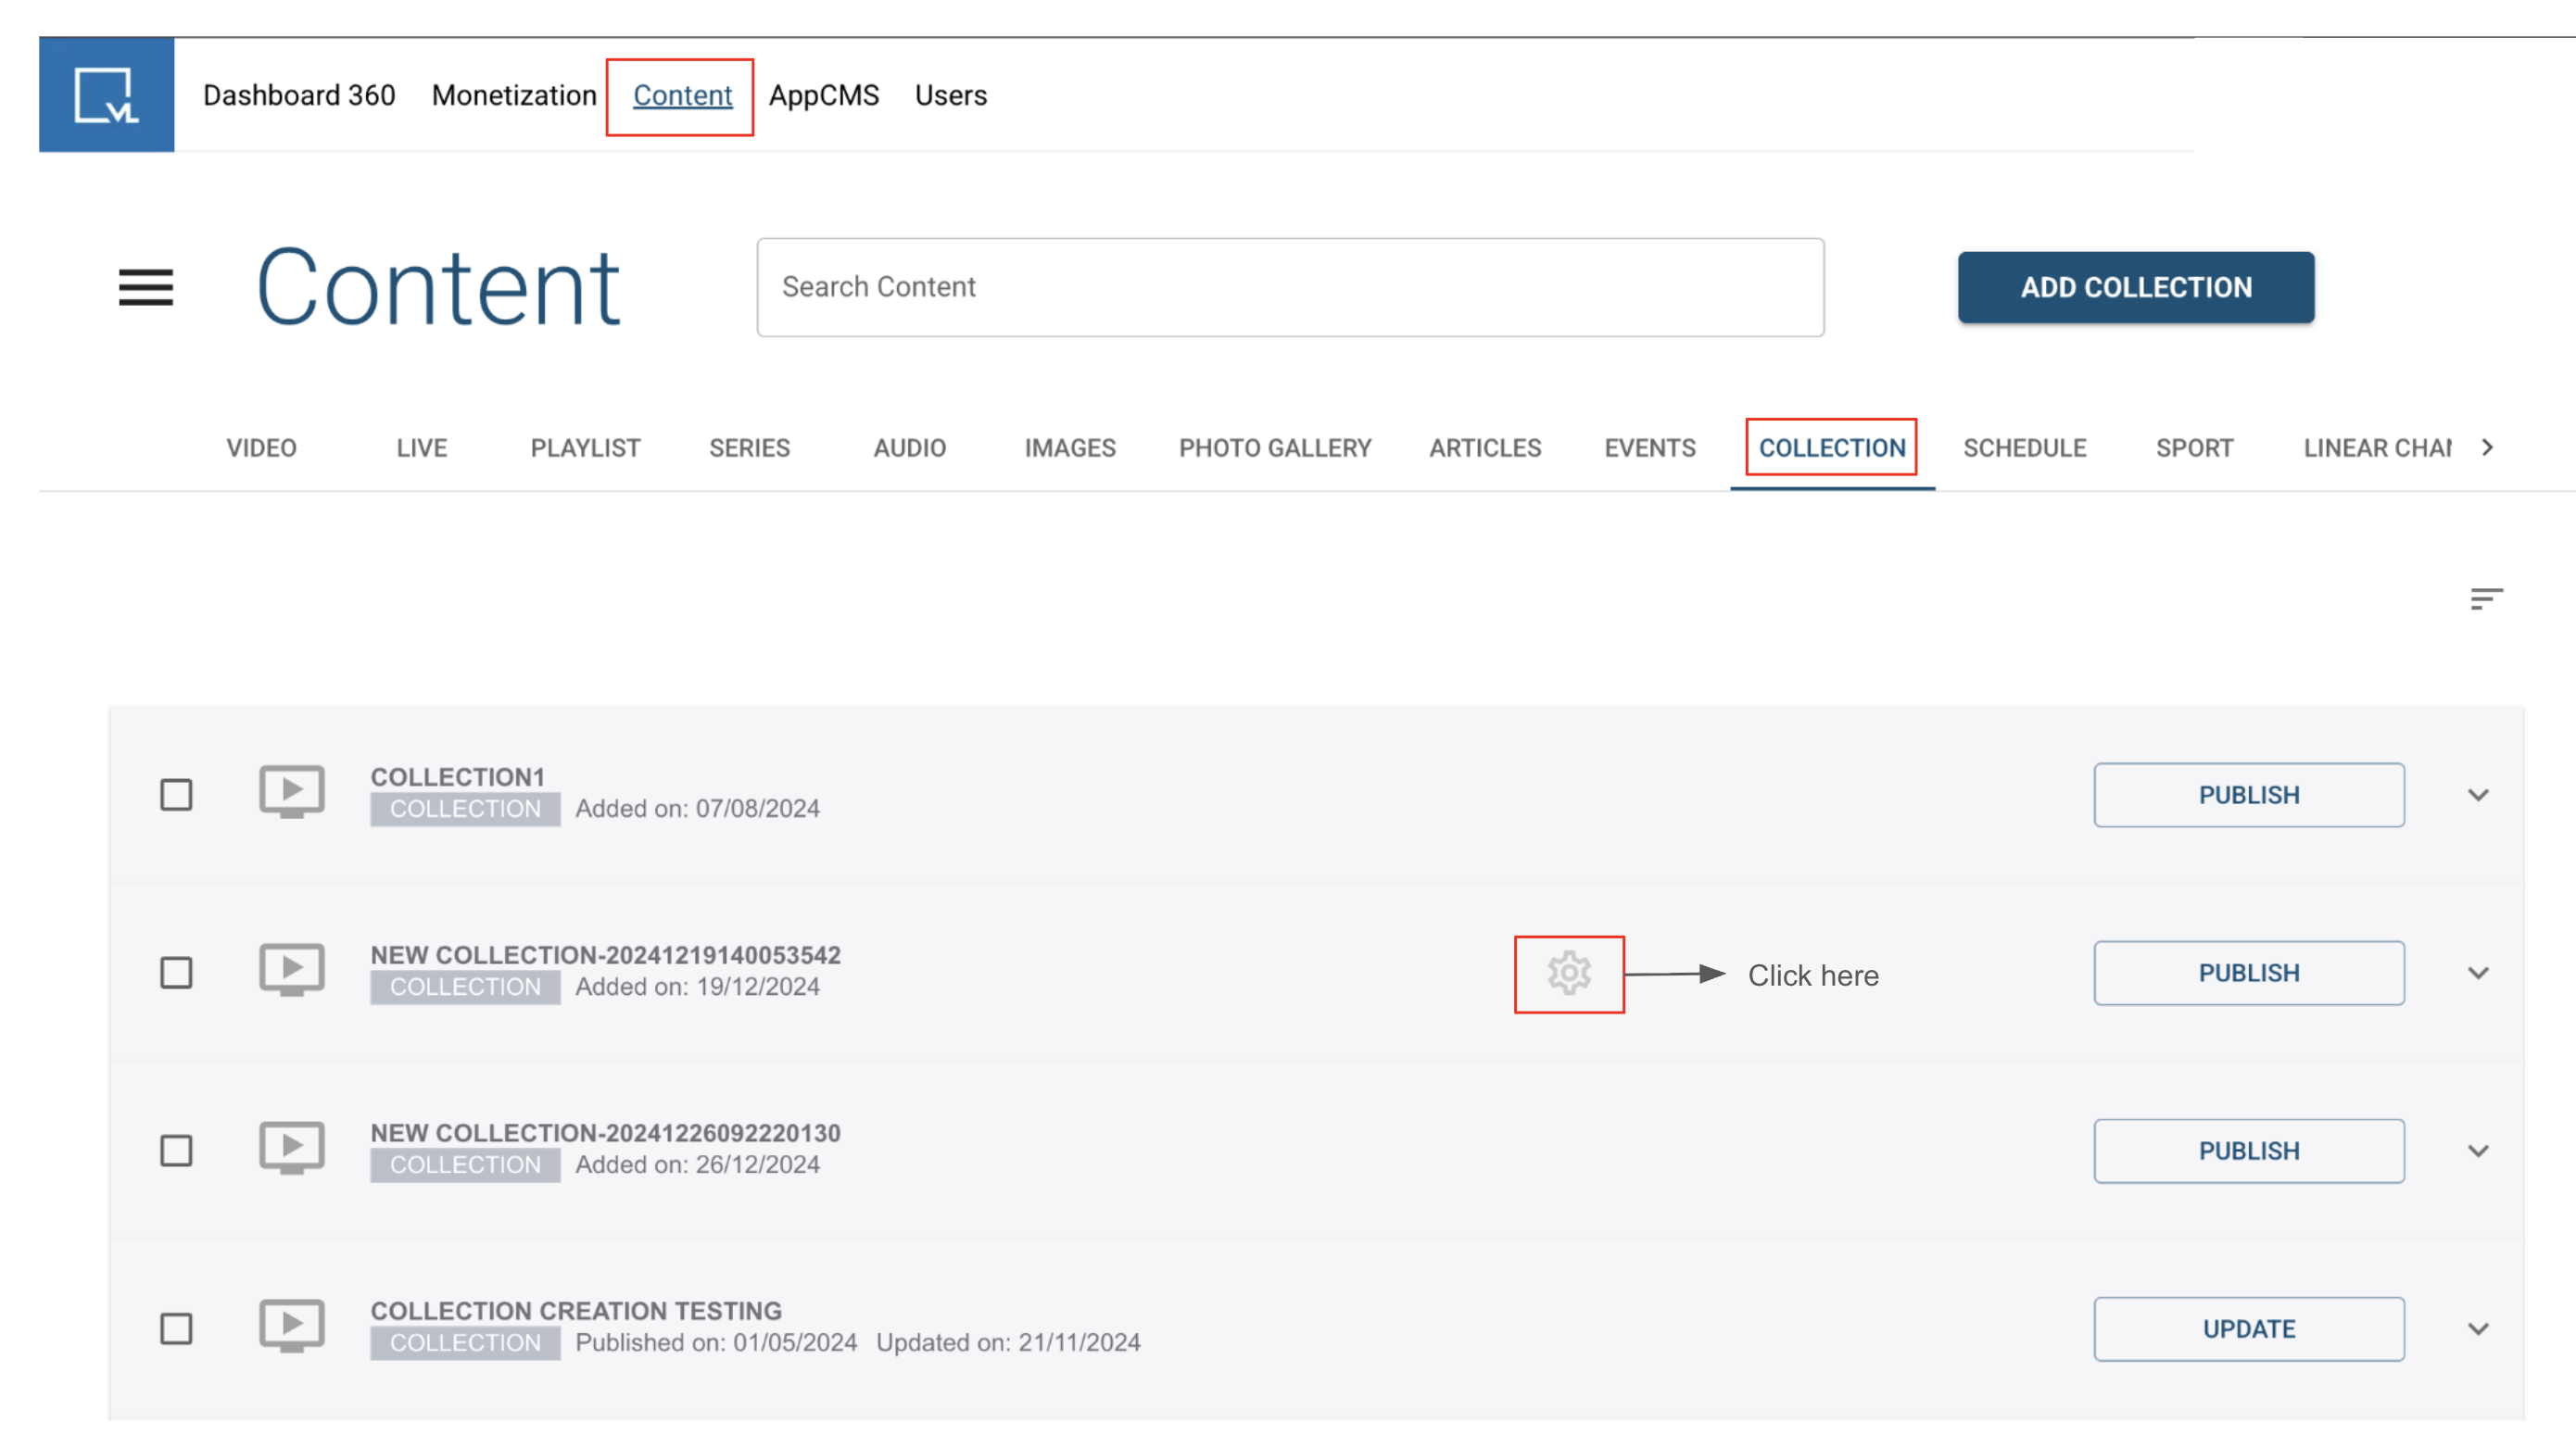Select the SERIES tab

pos(750,448)
